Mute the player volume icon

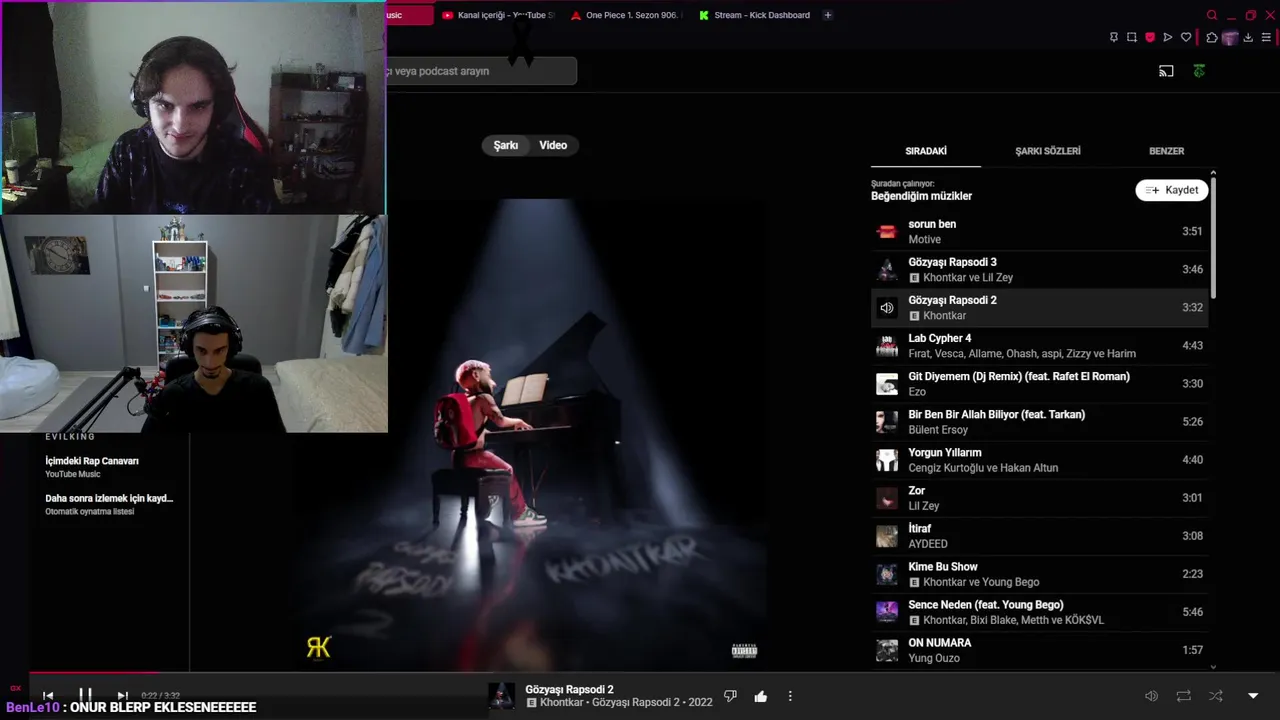pos(1151,696)
